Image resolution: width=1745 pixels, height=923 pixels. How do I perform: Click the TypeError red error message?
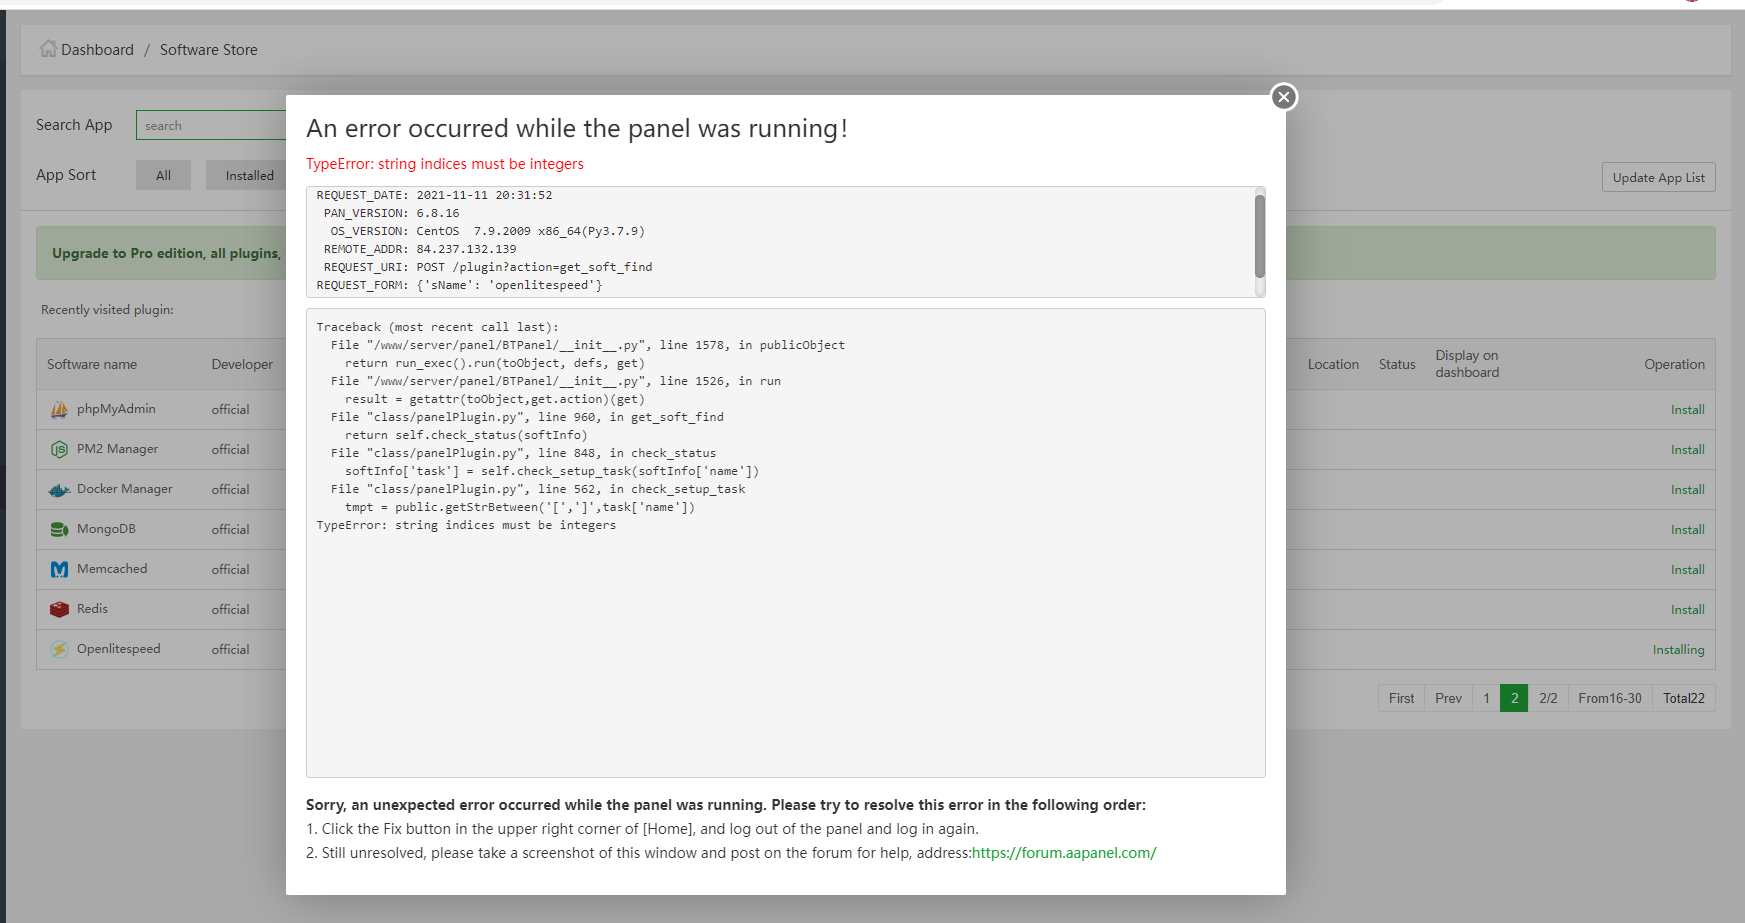[x=445, y=164]
